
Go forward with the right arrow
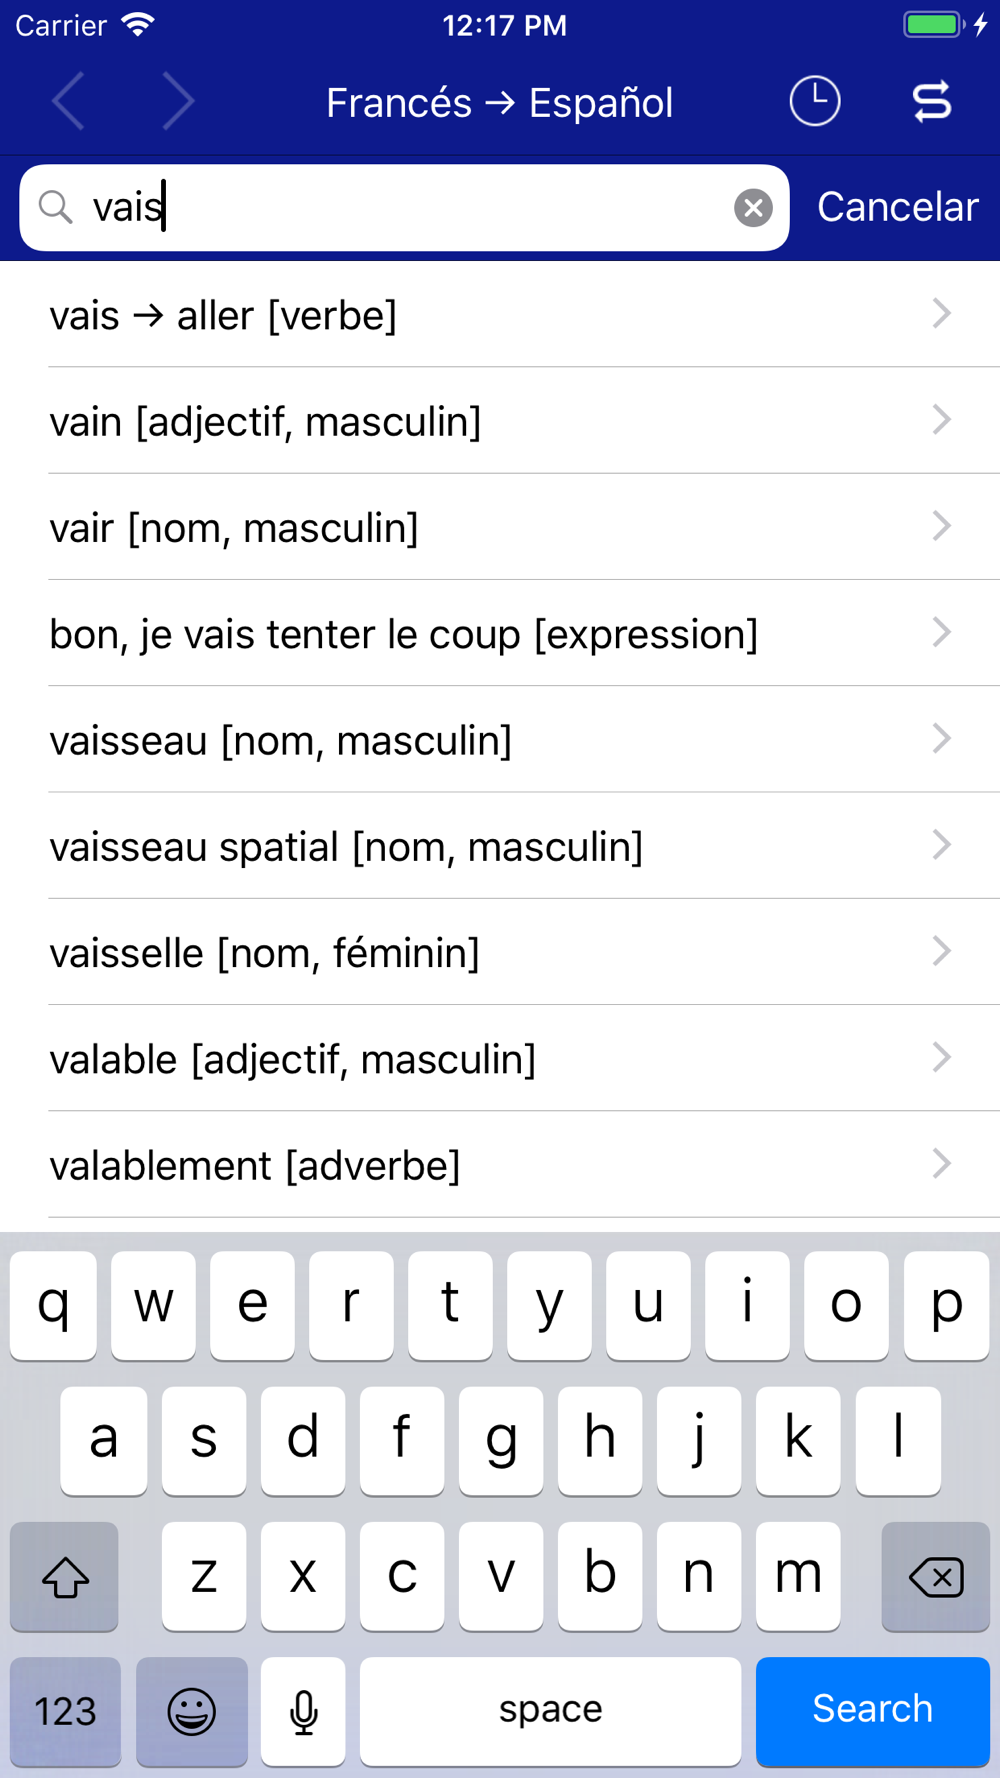click(178, 102)
